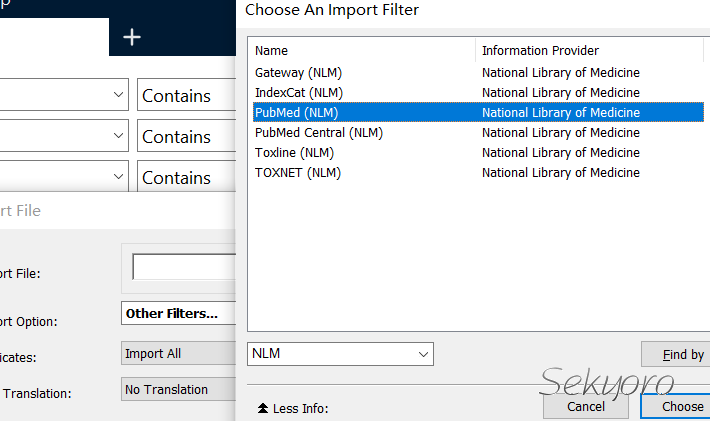Sort by Information Provider column header
The height and width of the screenshot is (421, 710).
[592, 50]
